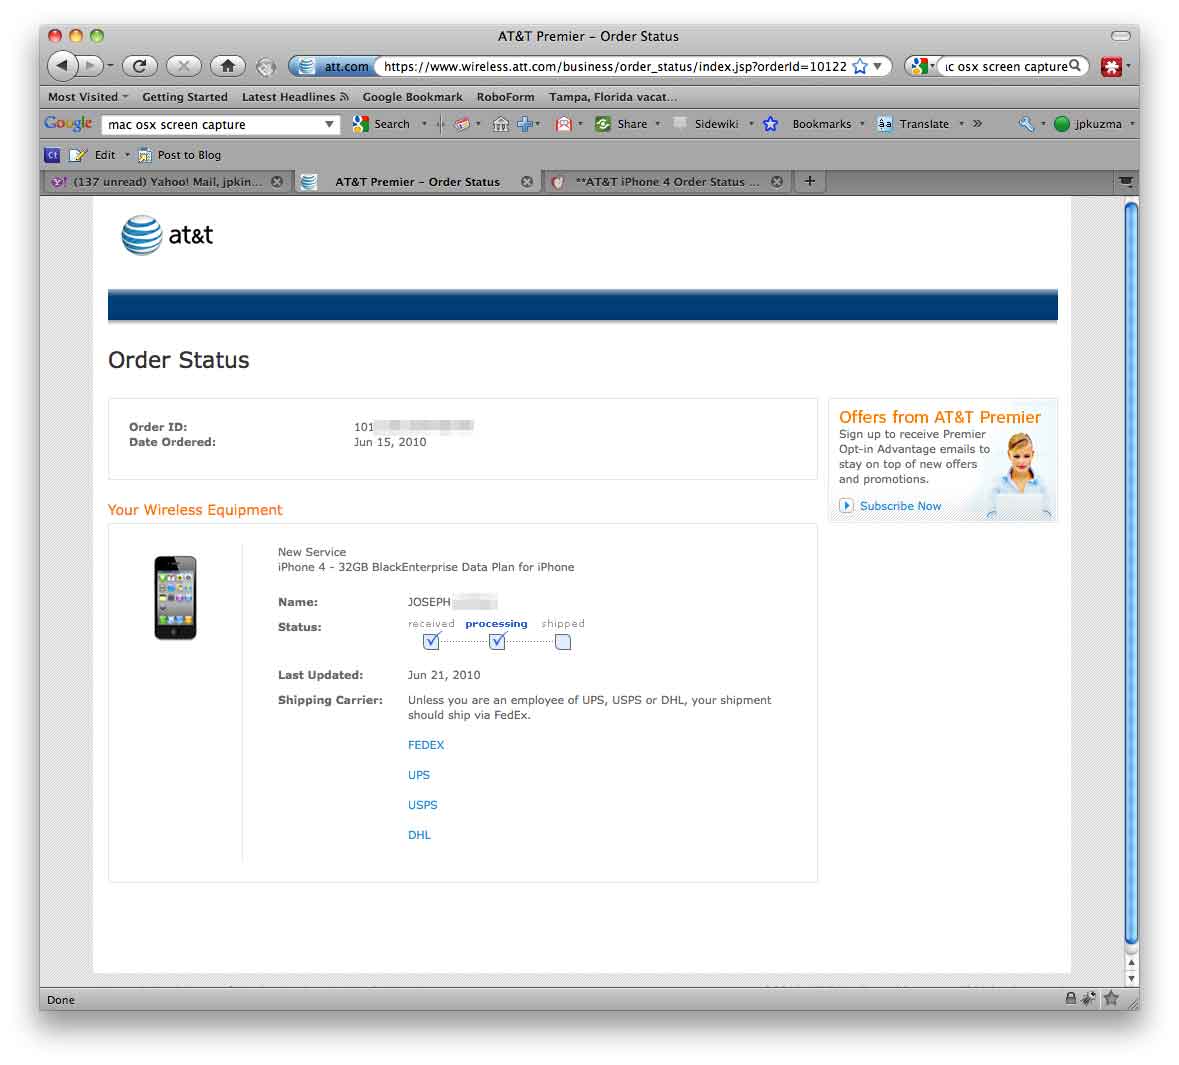Go back to the previous page
This screenshot has width=1179, height=1065.
63,65
